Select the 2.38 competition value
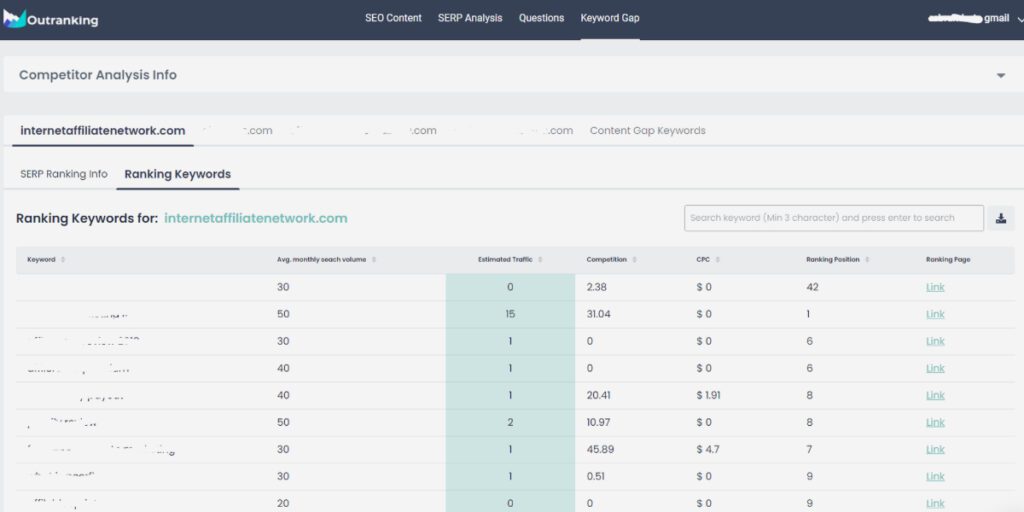 click(597, 287)
